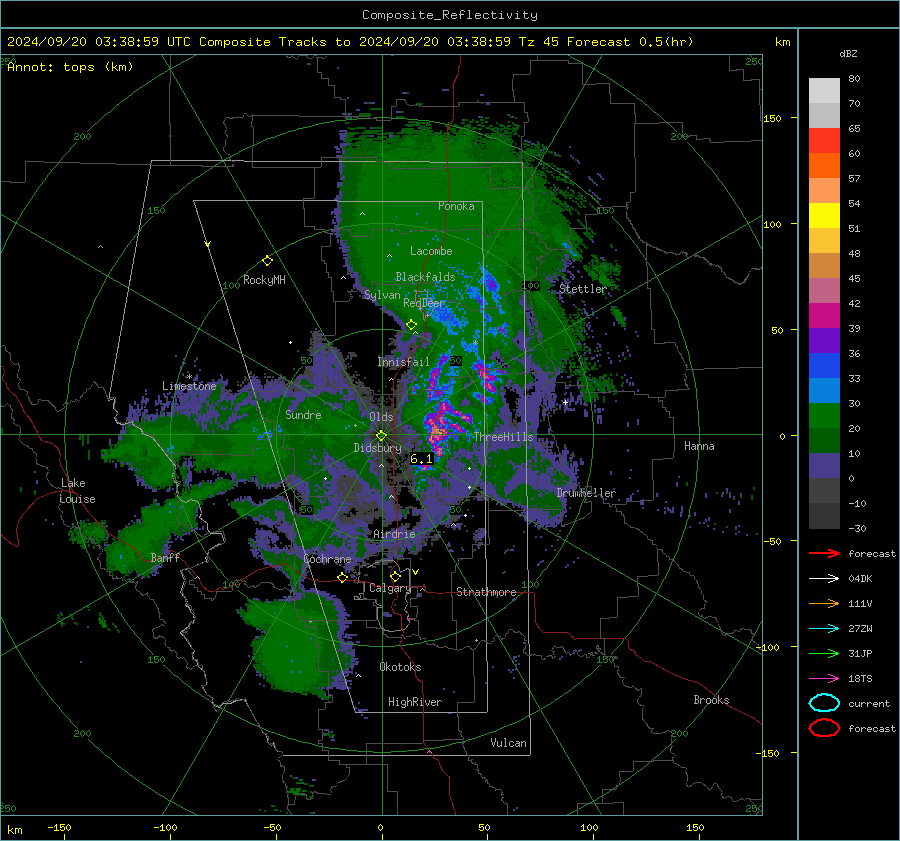Click the orange 57-60 dBZ swatch

pyautogui.click(x=824, y=166)
